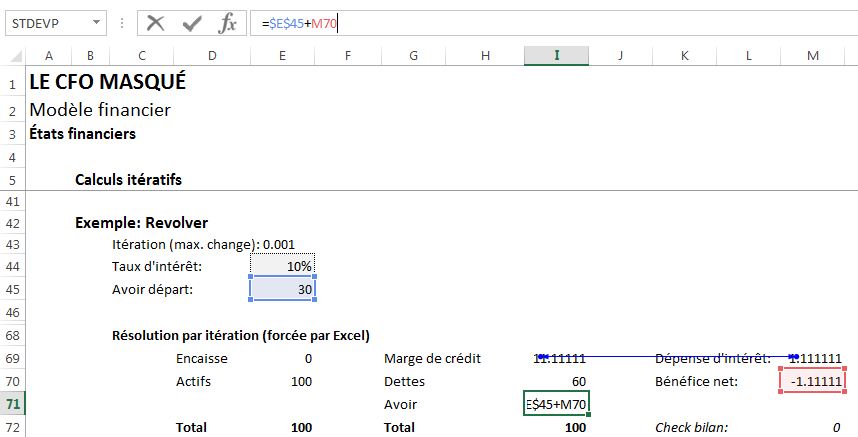Select column C header
Screen dimensions: 858x437
click(142, 55)
